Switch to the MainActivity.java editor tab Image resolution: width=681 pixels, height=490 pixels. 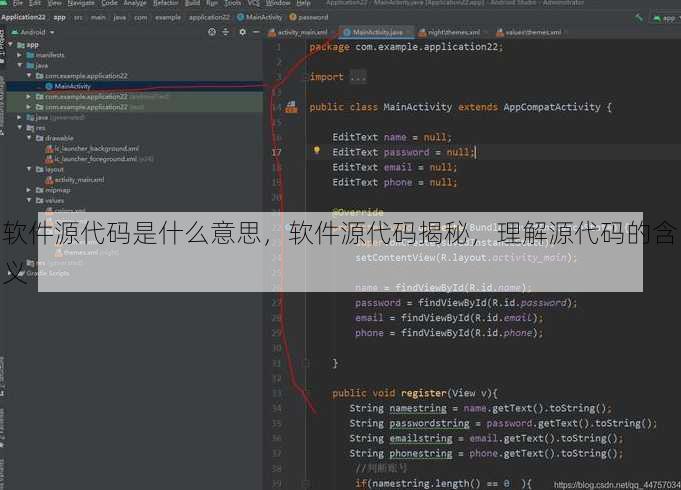(x=375, y=32)
